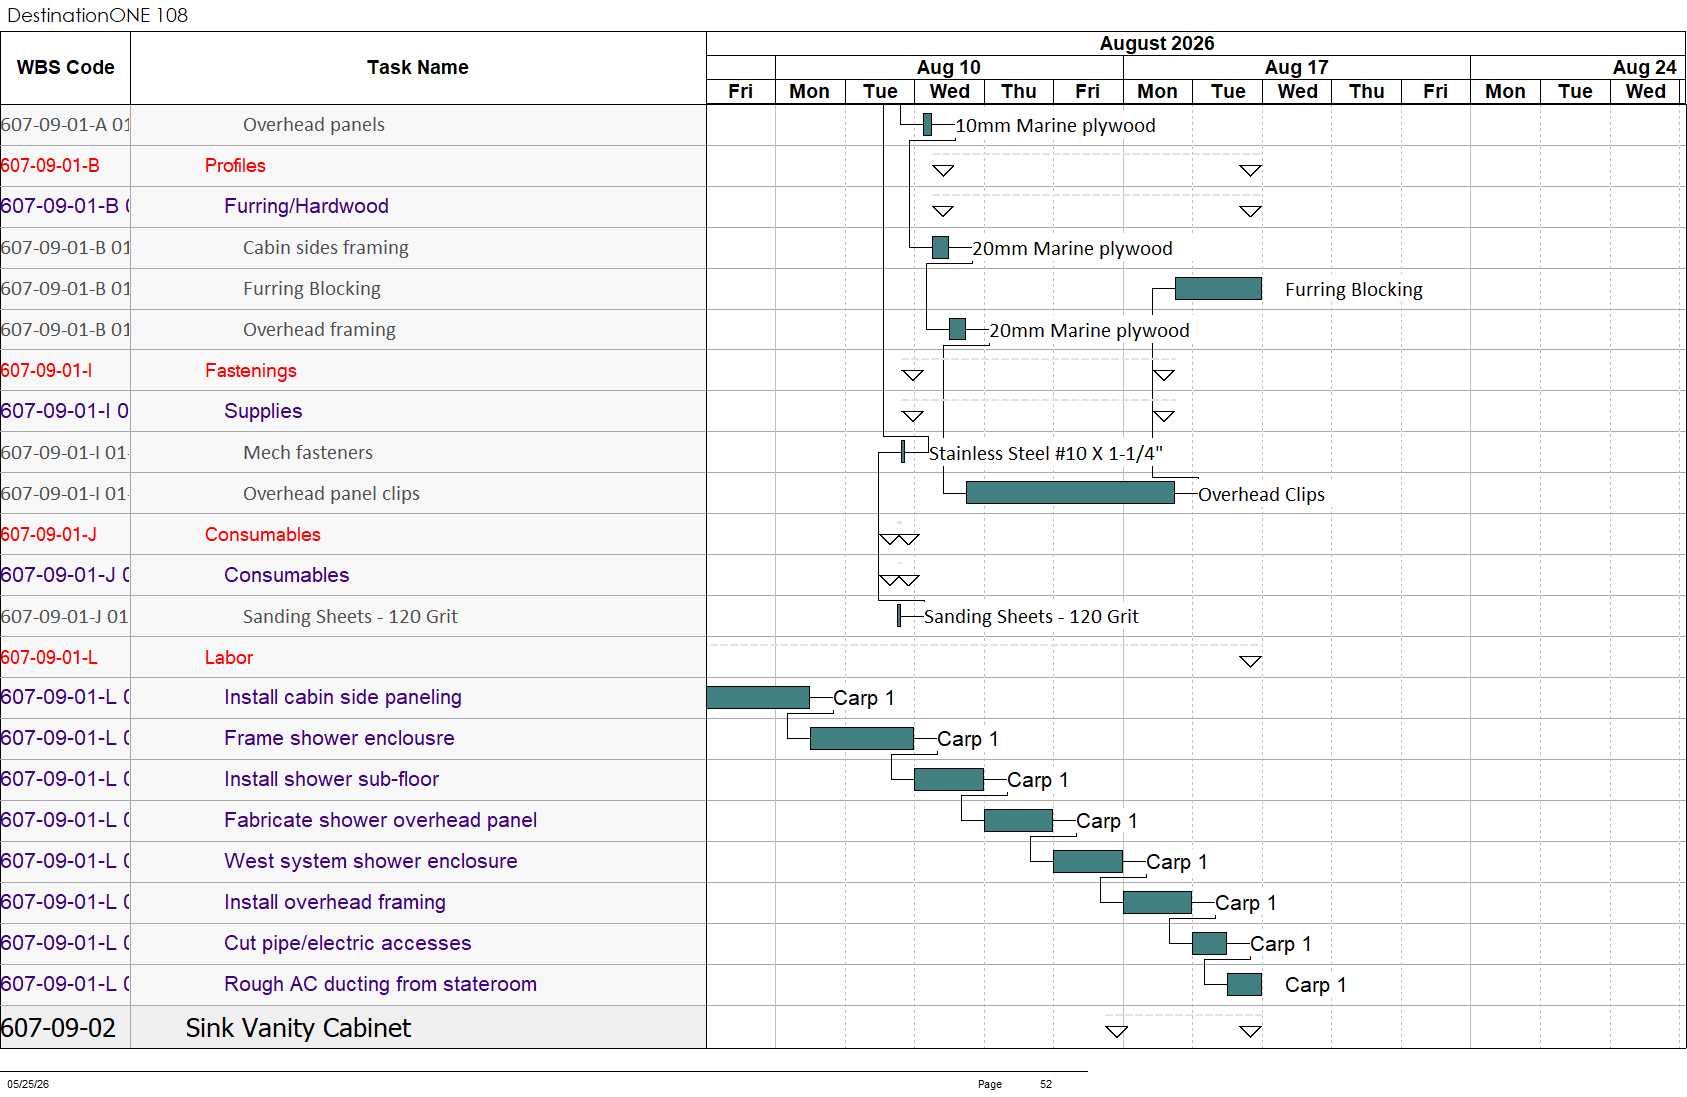Screen dimensions: 1687x1097
Task: Click the Cut pipe/electric accesses Gantt bar
Action: pos(1209,943)
